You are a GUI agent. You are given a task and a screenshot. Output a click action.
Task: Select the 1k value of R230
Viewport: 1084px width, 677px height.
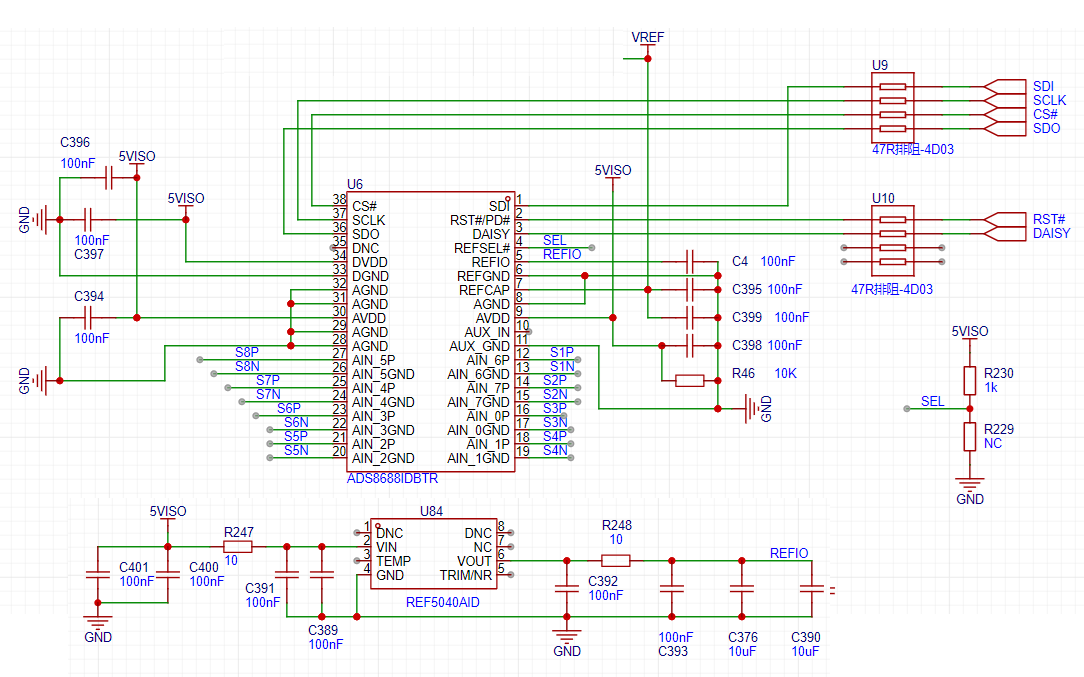click(x=991, y=388)
